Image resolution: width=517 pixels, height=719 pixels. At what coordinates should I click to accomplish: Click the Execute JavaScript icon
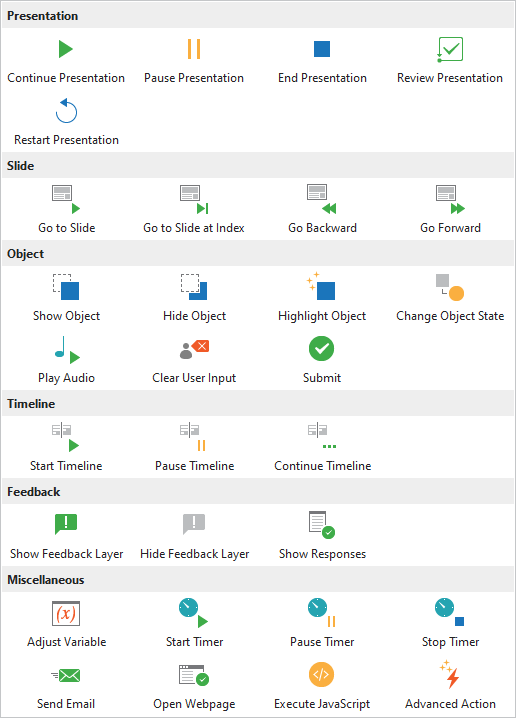click(322, 675)
